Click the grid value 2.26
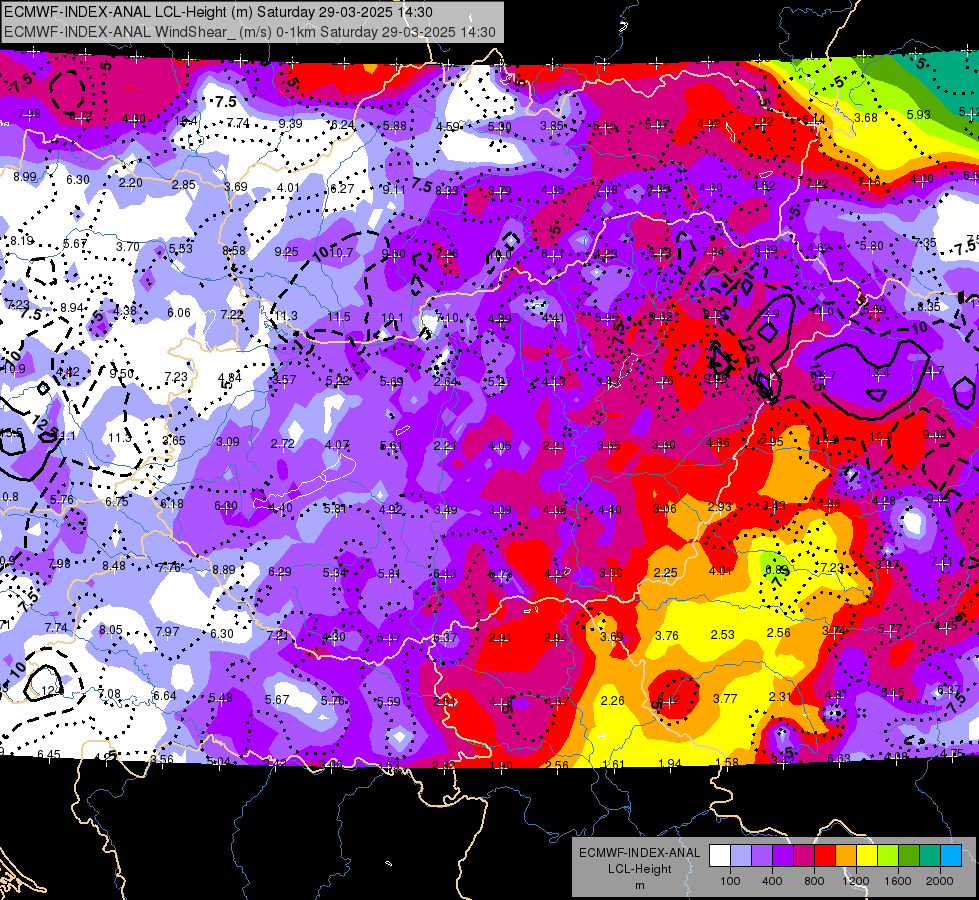 612,701
